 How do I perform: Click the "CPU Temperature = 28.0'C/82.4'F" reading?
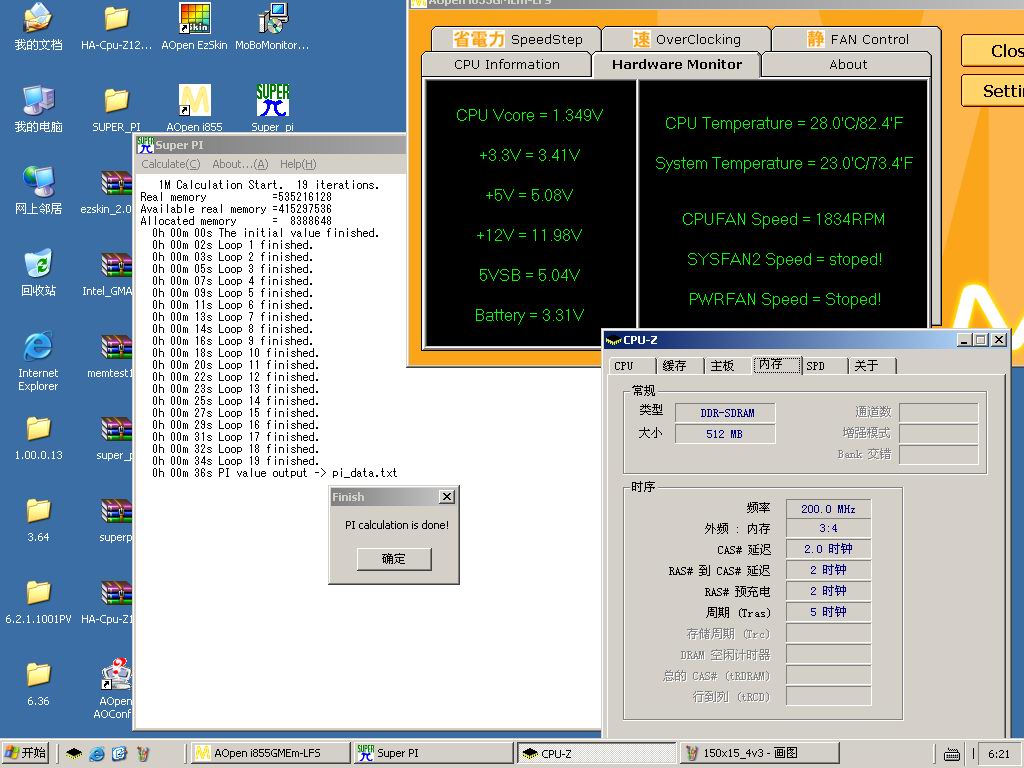tap(784, 123)
